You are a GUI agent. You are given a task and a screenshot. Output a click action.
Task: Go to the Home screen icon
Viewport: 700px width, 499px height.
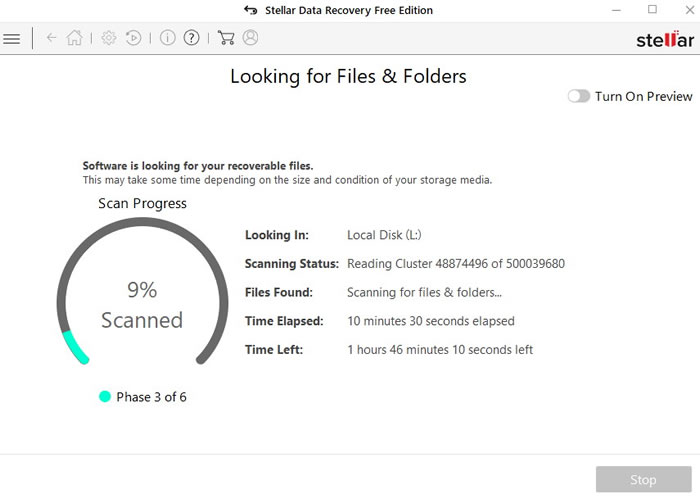(x=75, y=38)
